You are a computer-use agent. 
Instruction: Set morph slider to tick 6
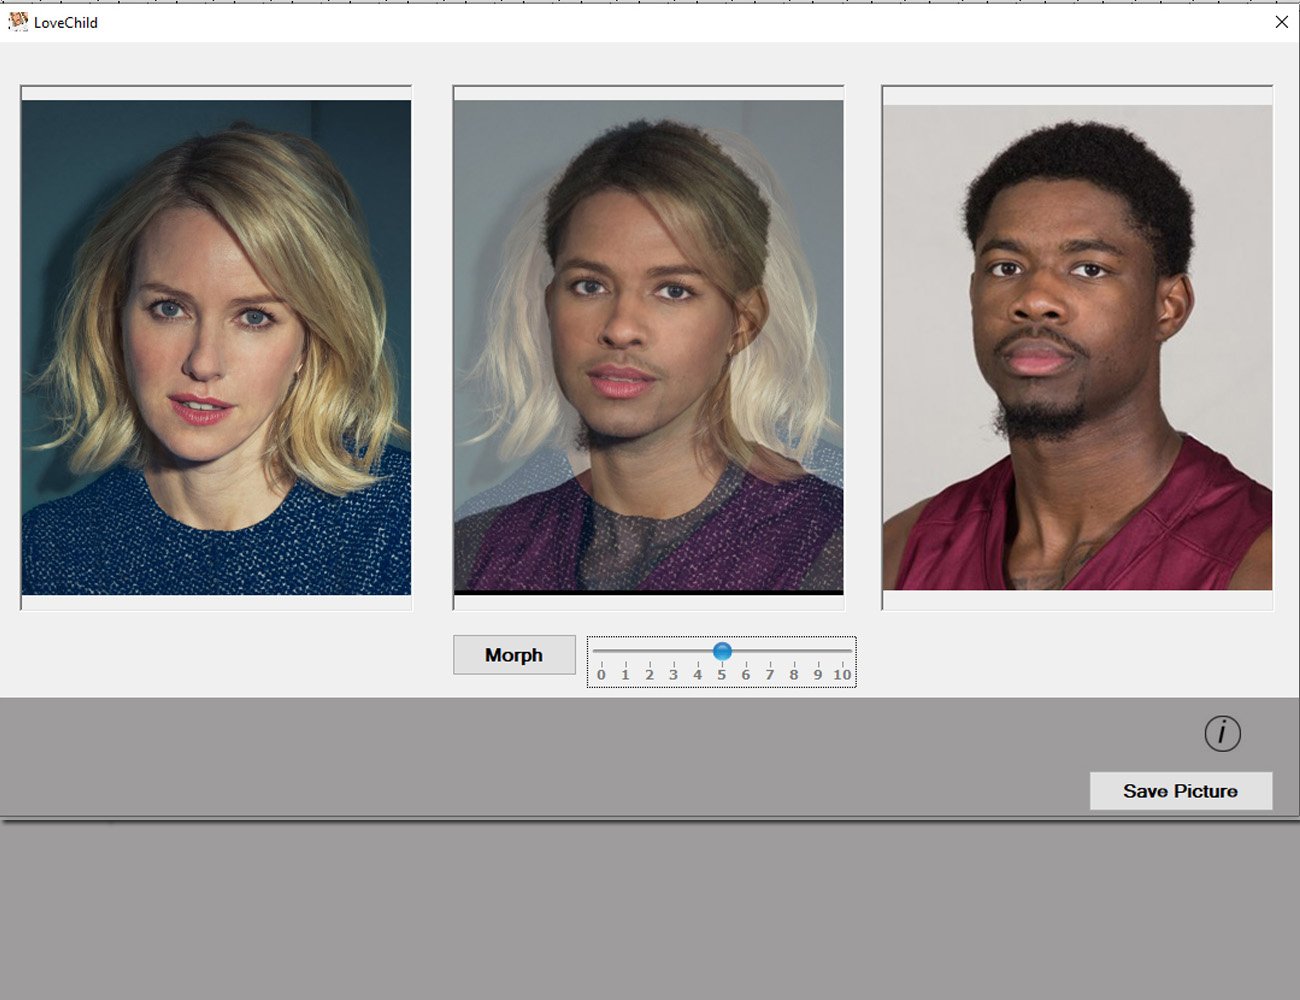(746, 652)
